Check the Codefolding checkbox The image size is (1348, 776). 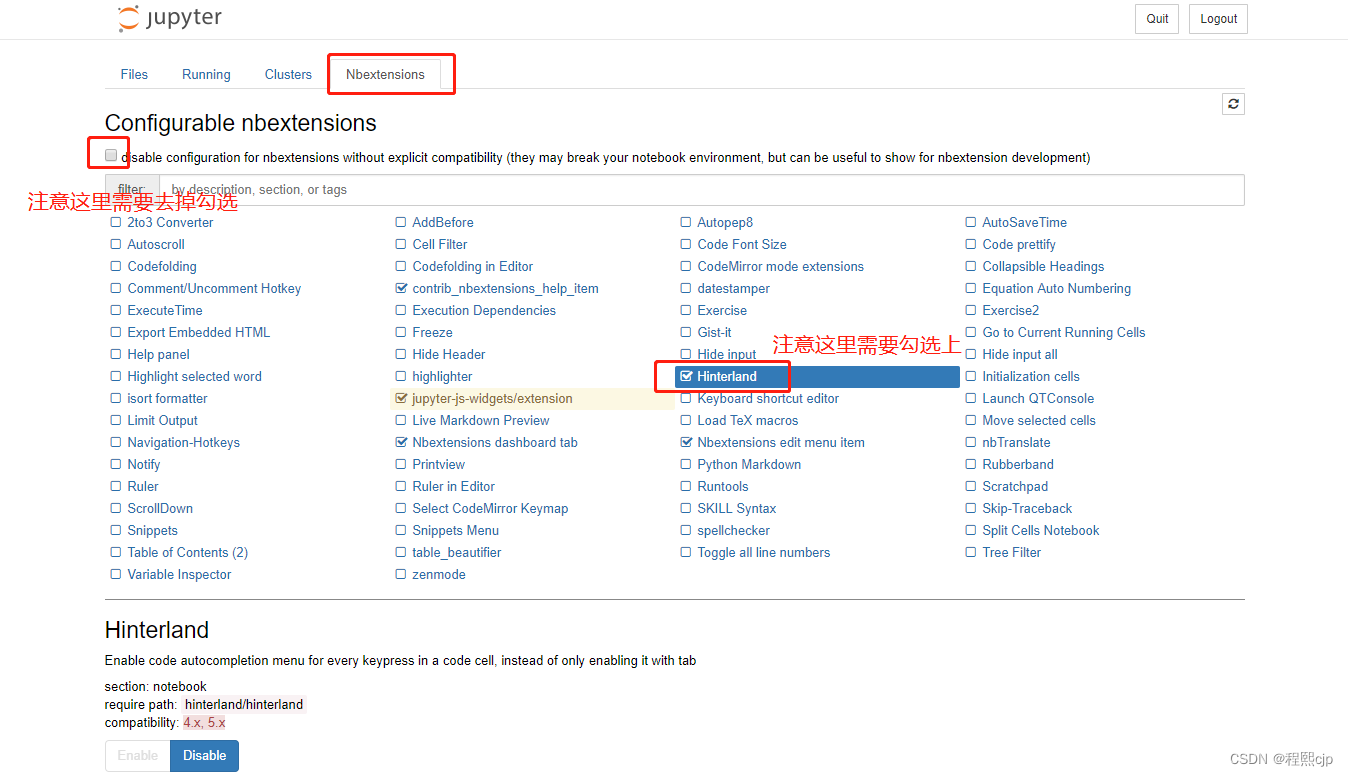coord(116,266)
